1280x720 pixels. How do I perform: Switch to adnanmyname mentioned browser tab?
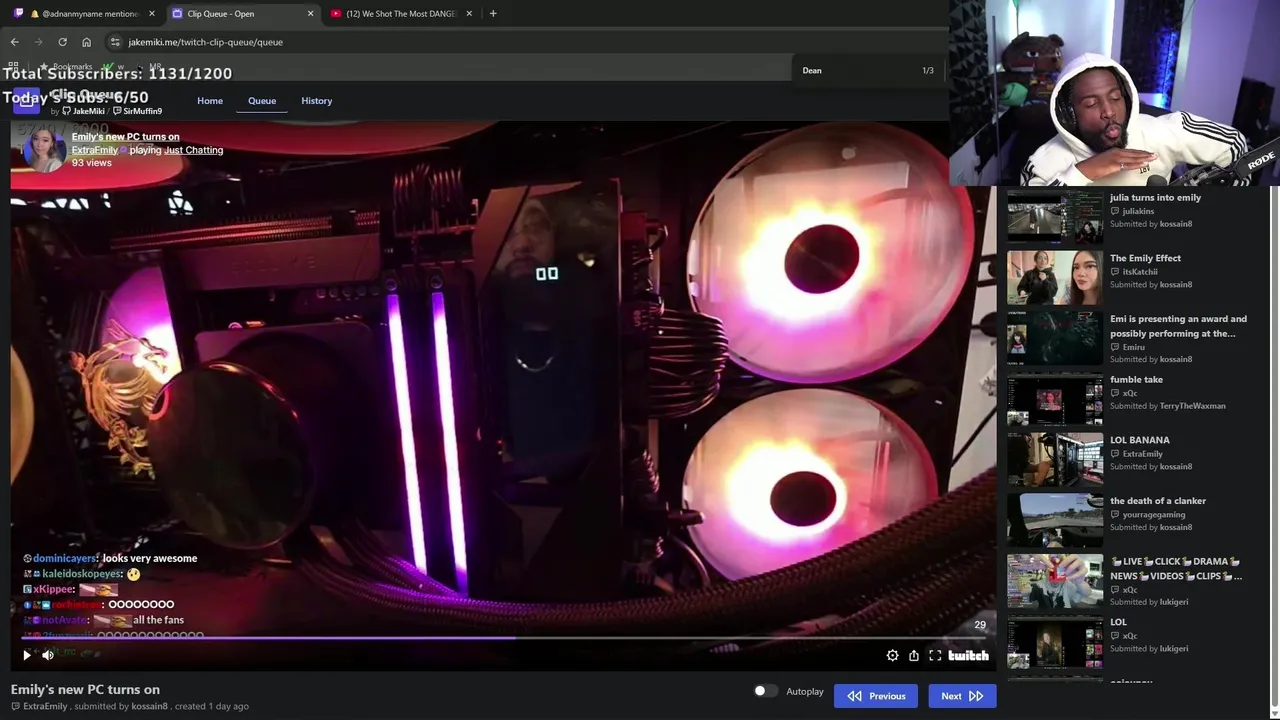pos(84,14)
